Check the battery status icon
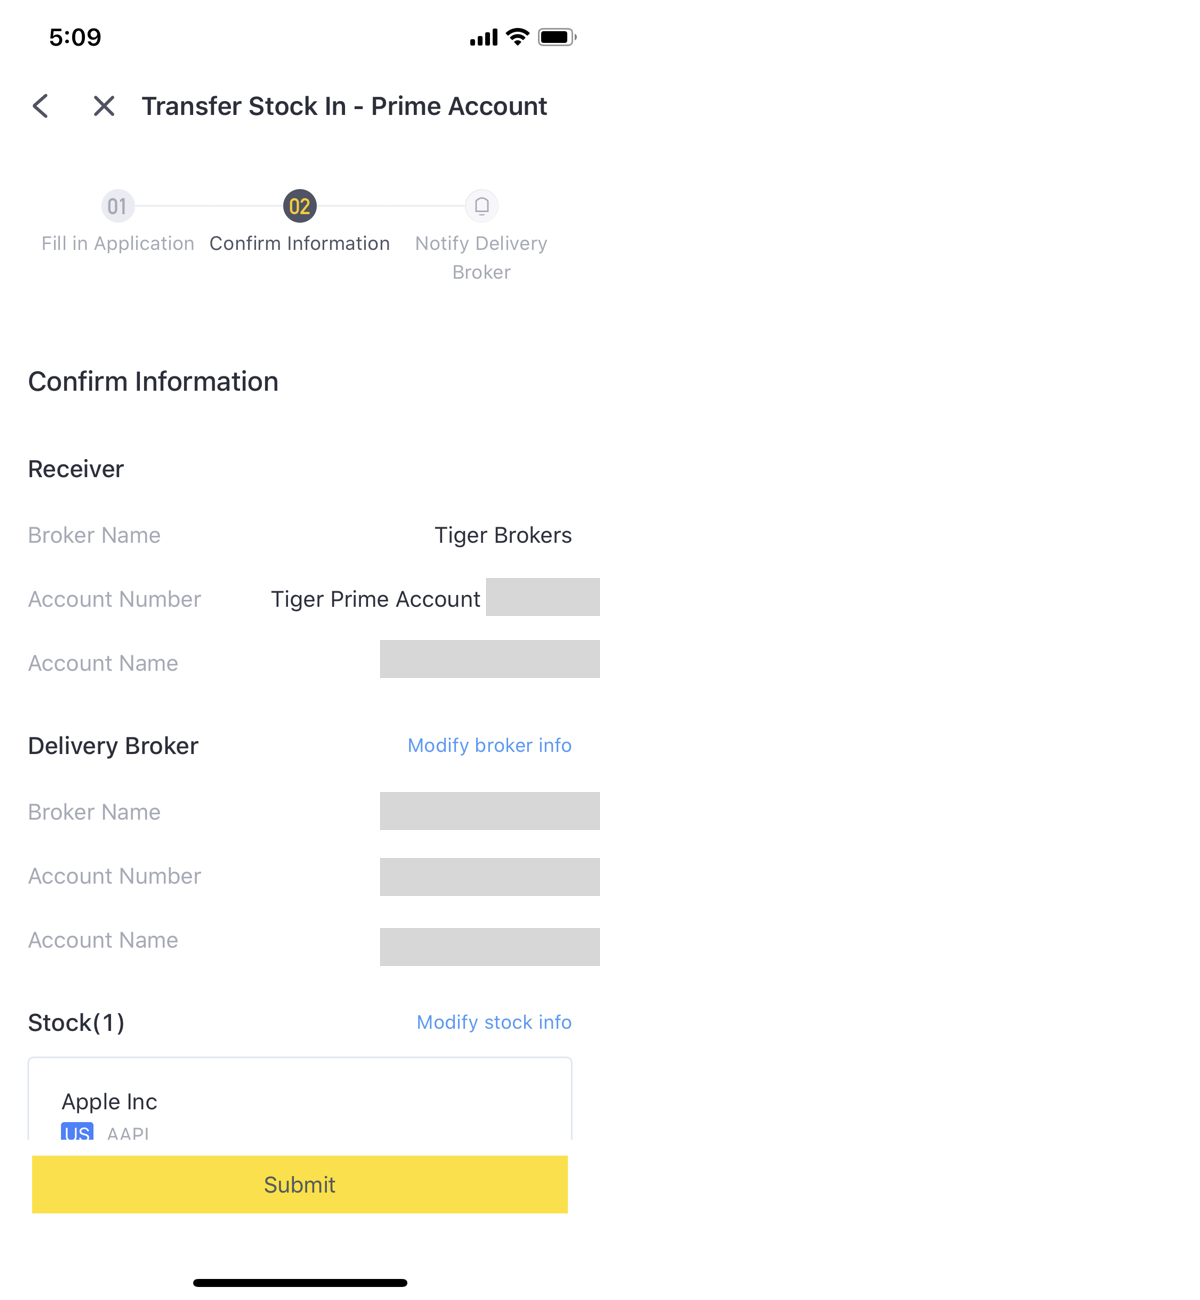Screen dimensions: 1200x1300 coord(557,37)
